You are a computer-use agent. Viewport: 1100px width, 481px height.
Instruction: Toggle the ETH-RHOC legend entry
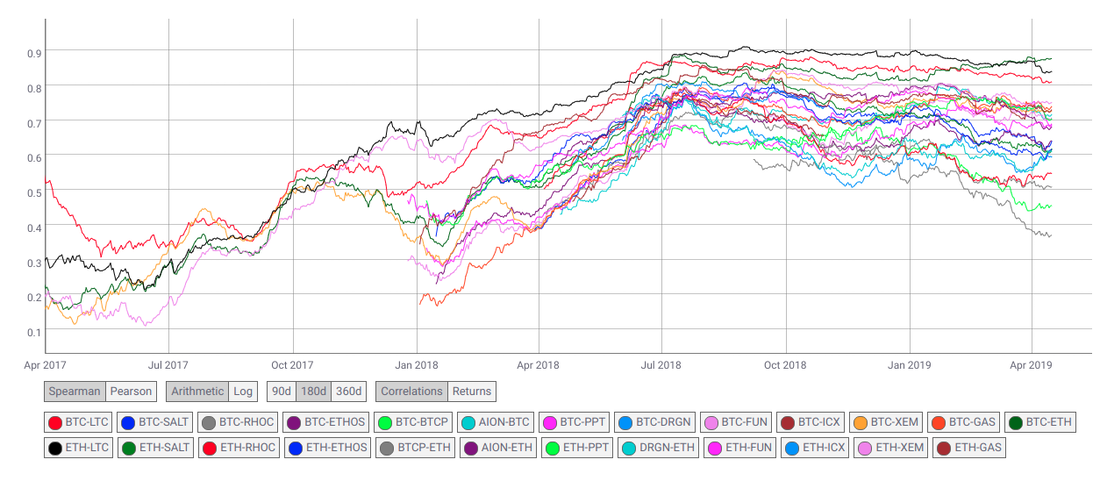238,447
